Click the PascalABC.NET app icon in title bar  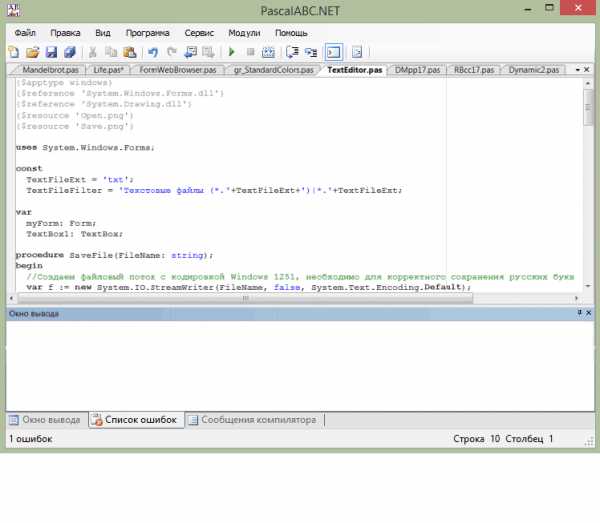14,10
